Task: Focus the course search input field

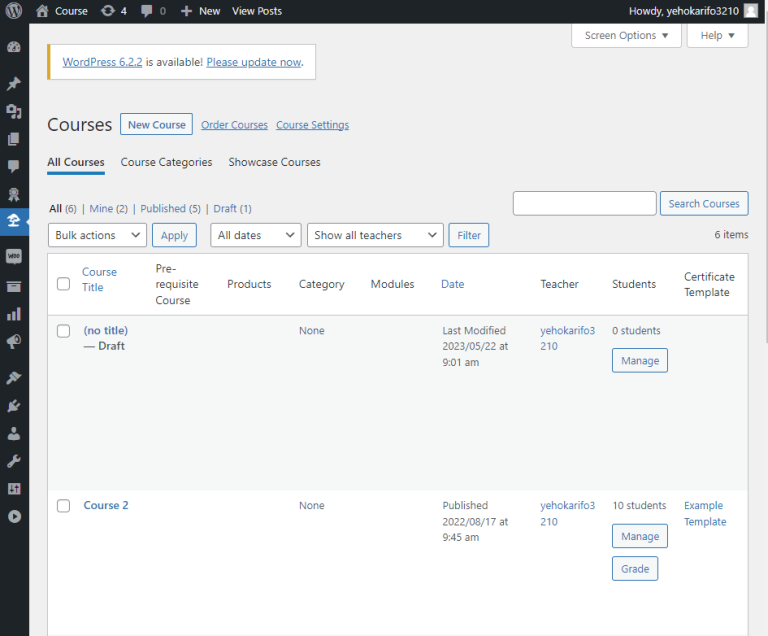Action: pos(584,203)
